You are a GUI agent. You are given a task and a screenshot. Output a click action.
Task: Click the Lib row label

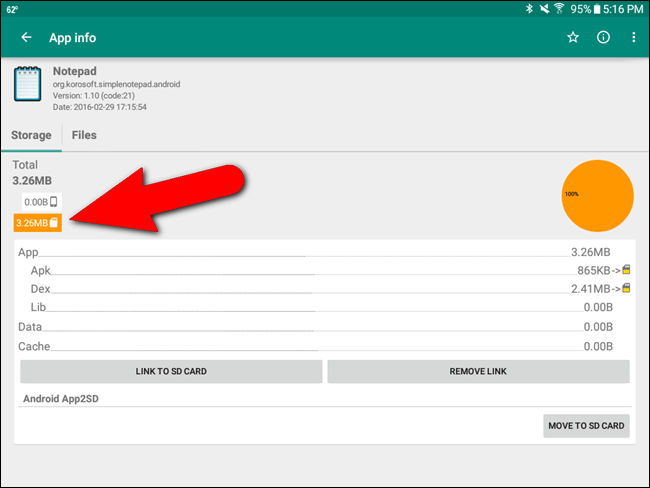tap(38, 307)
